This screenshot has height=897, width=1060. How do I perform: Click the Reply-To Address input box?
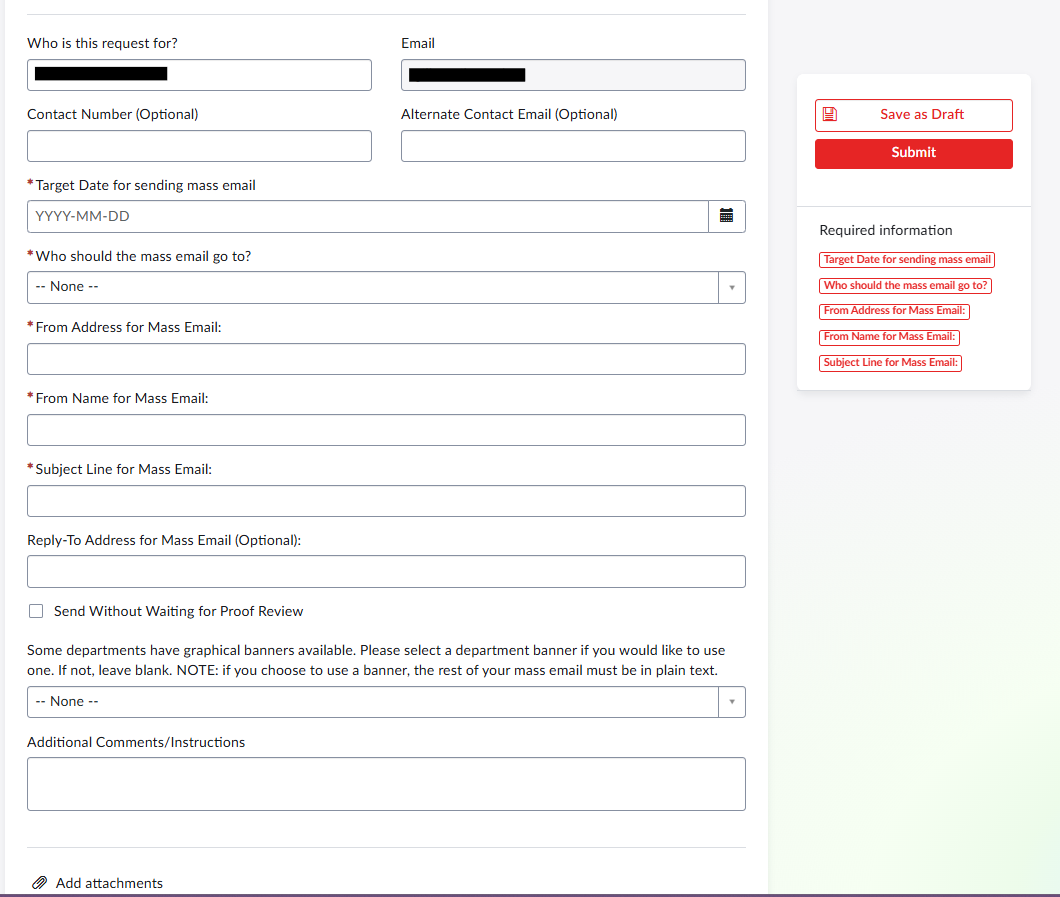point(386,572)
